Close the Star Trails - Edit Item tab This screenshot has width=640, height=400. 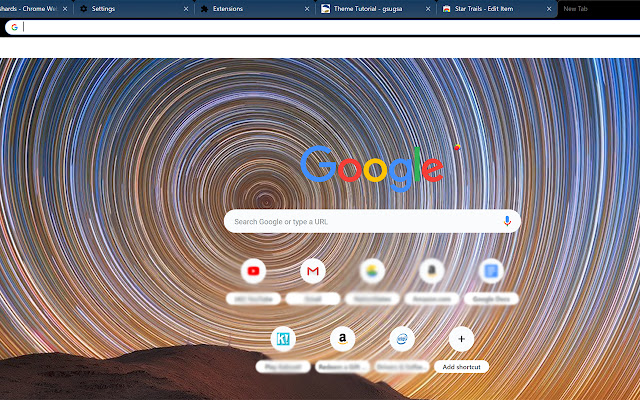549,9
